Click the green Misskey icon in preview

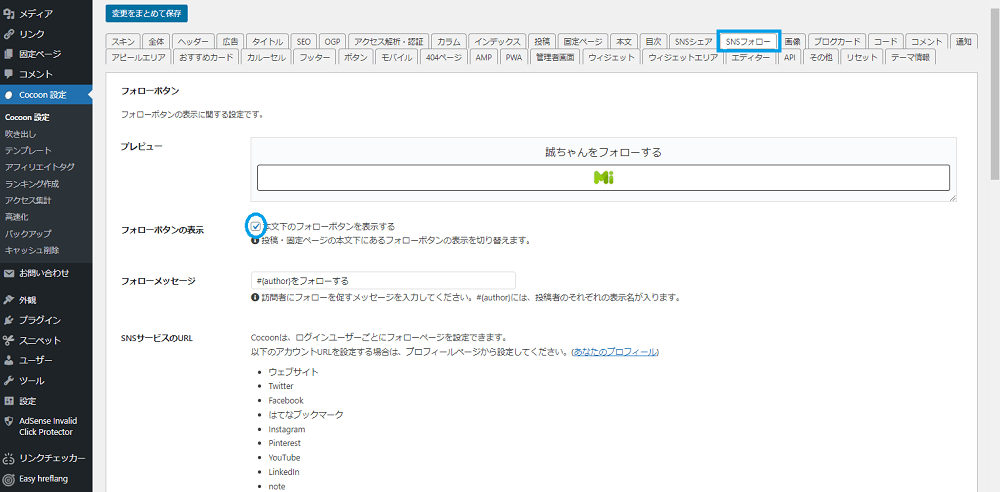[603, 178]
